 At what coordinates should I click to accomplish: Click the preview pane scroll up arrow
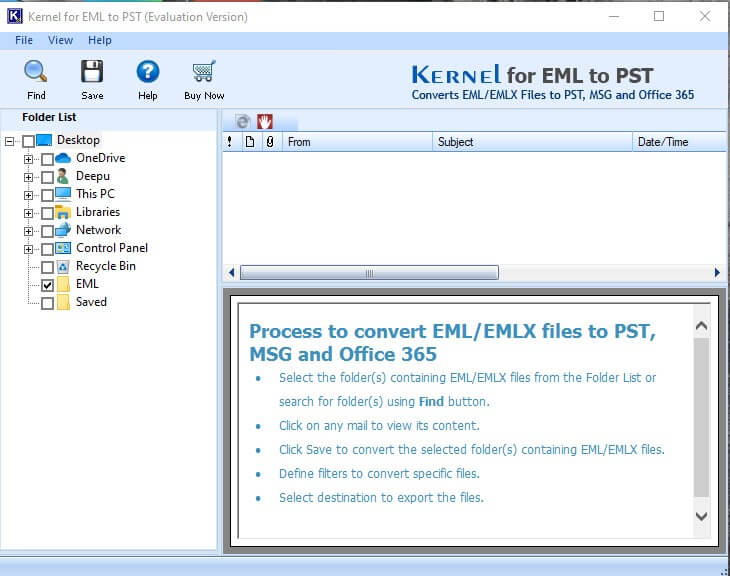click(701, 326)
